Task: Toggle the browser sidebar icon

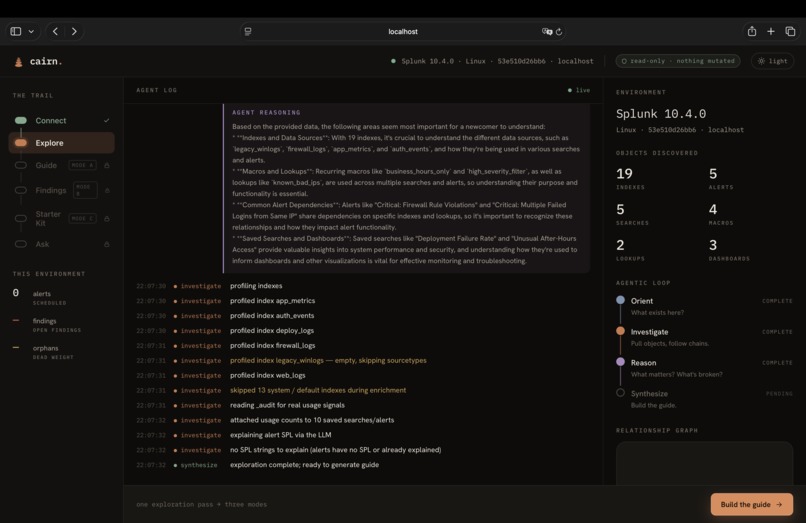Action: [x=16, y=31]
